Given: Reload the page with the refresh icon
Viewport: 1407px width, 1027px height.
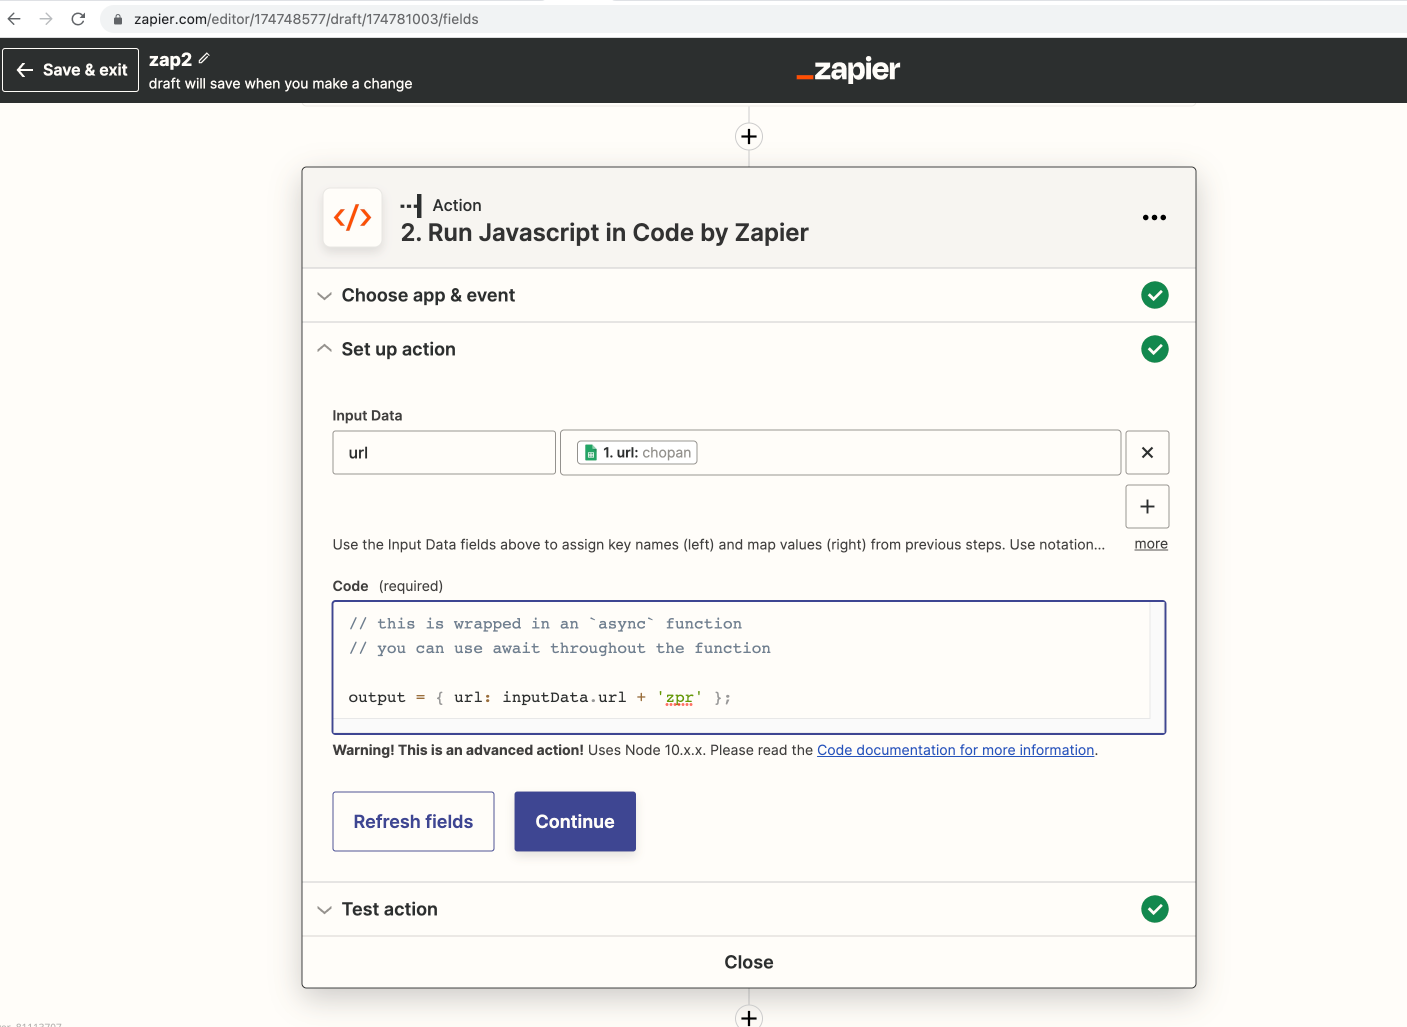Looking at the screenshot, I should (78, 19).
